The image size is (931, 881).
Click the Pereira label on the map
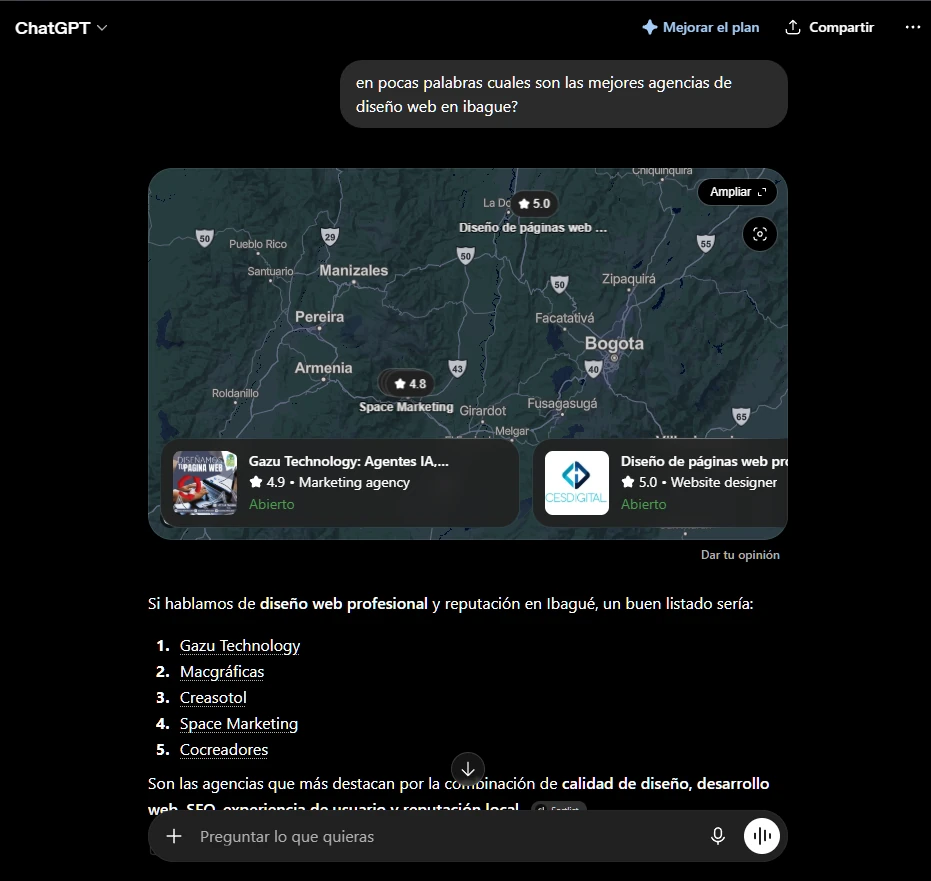pyautogui.click(x=319, y=317)
